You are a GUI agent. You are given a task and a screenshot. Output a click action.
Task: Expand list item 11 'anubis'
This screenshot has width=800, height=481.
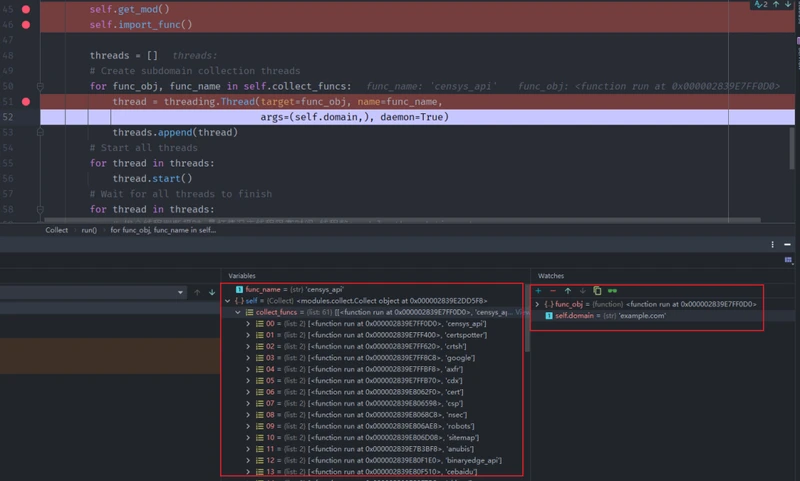coord(248,449)
